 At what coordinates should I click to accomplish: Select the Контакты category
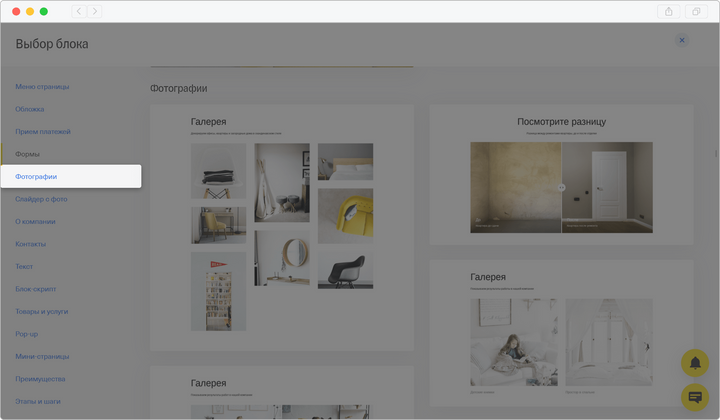tap(31, 244)
